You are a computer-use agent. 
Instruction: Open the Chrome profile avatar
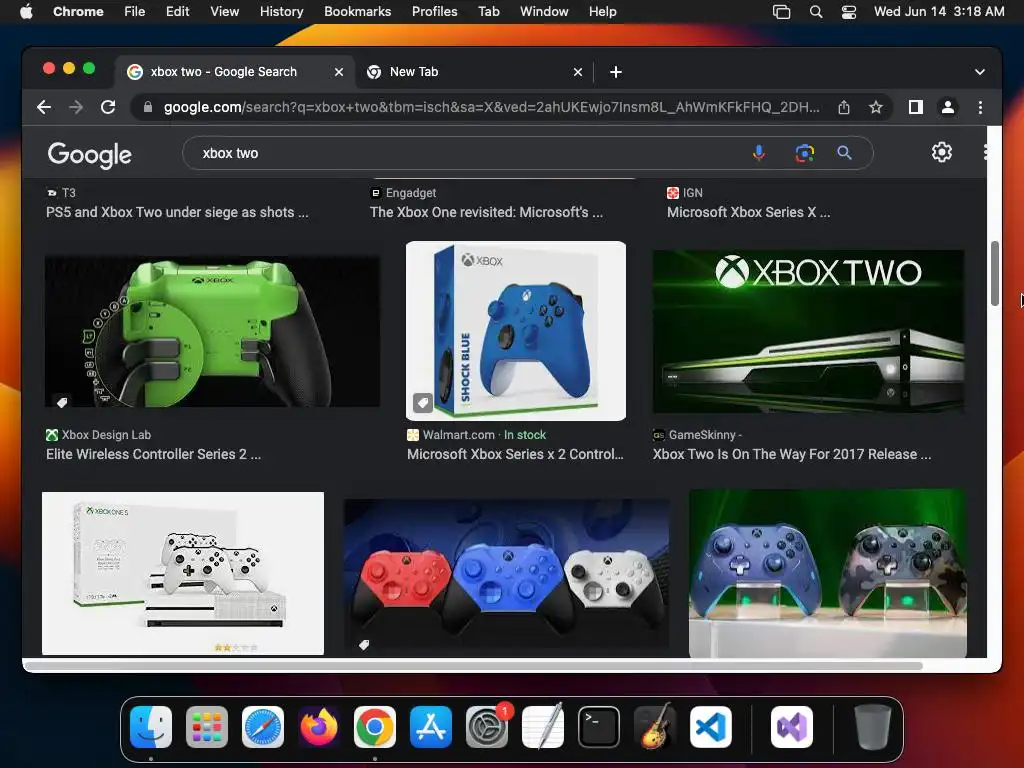[x=948, y=107]
